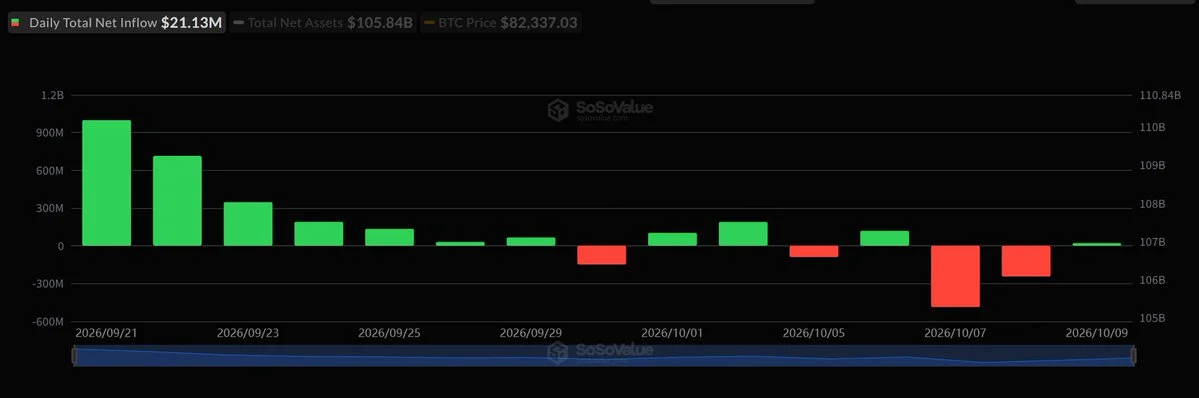This screenshot has height=398, width=1199.
Task: Select the red bar between 10/07 and 10/09
Action: tap(1026, 261)
